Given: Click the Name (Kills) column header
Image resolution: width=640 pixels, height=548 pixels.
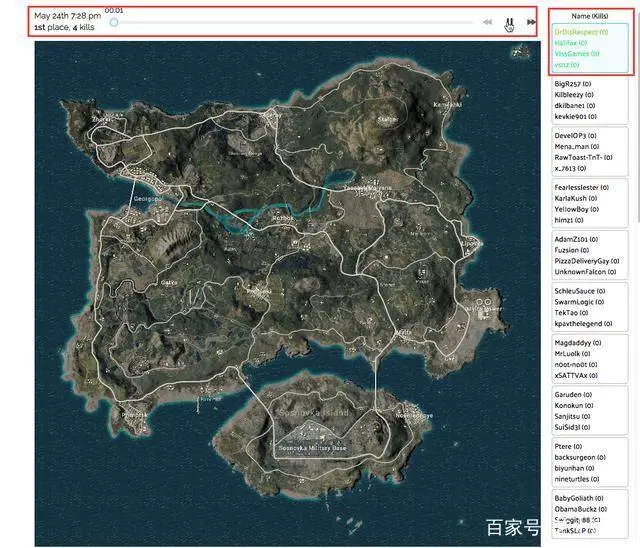Looking at the screenshot, I should (x=590, y=16).
